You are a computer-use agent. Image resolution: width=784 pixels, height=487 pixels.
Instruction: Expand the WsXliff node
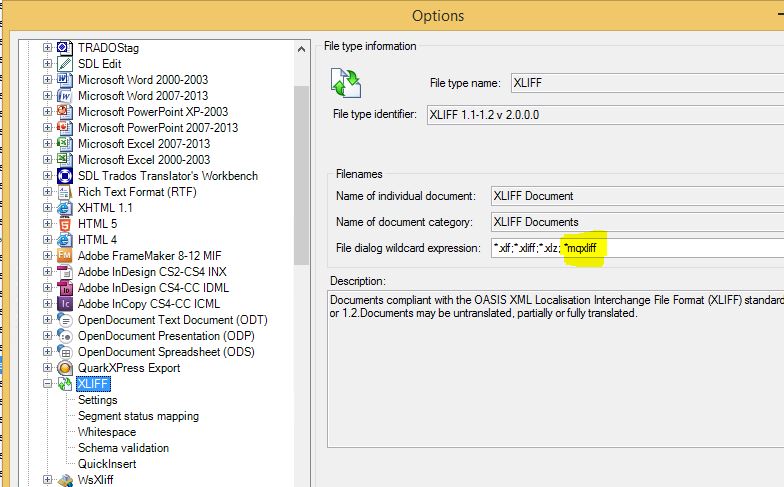point(48,480)
